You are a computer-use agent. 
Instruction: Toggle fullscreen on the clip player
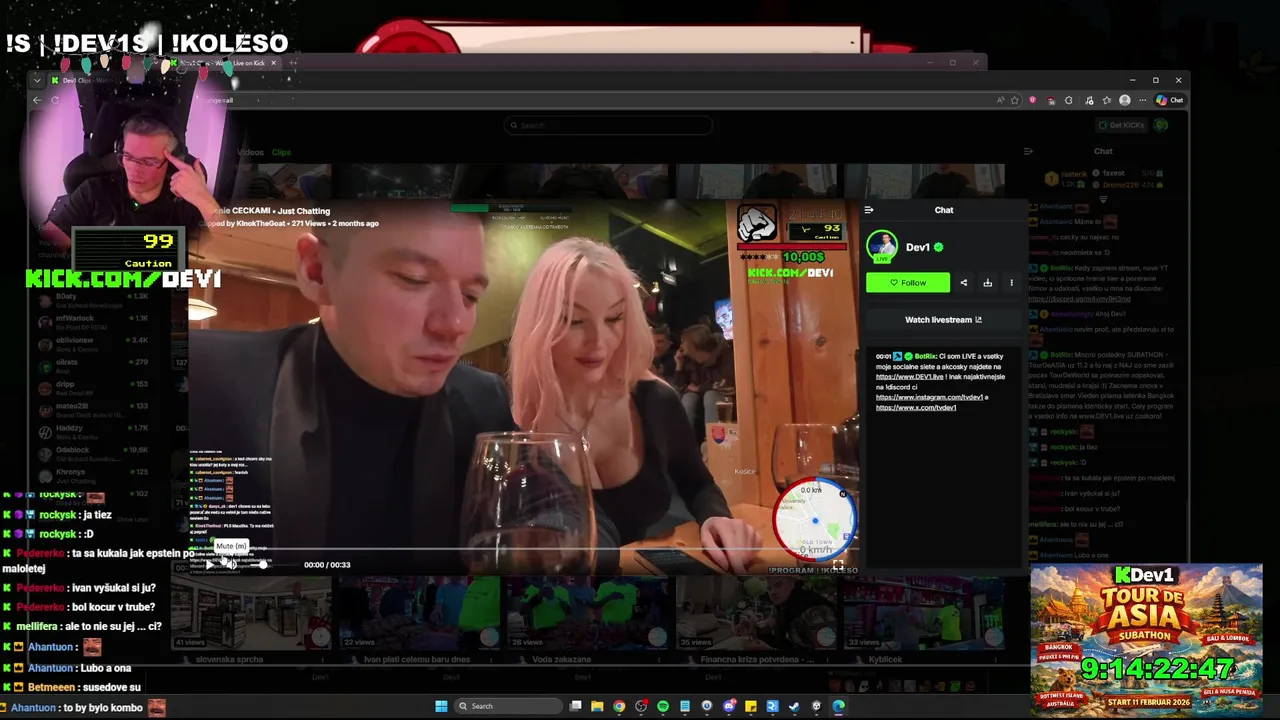coord(838,565)
